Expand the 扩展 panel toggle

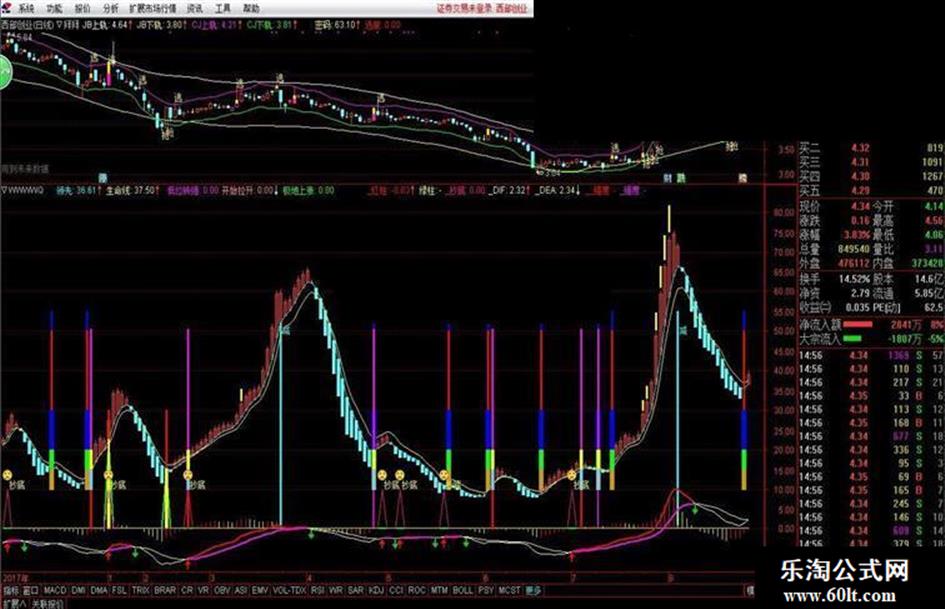[14, 604]
